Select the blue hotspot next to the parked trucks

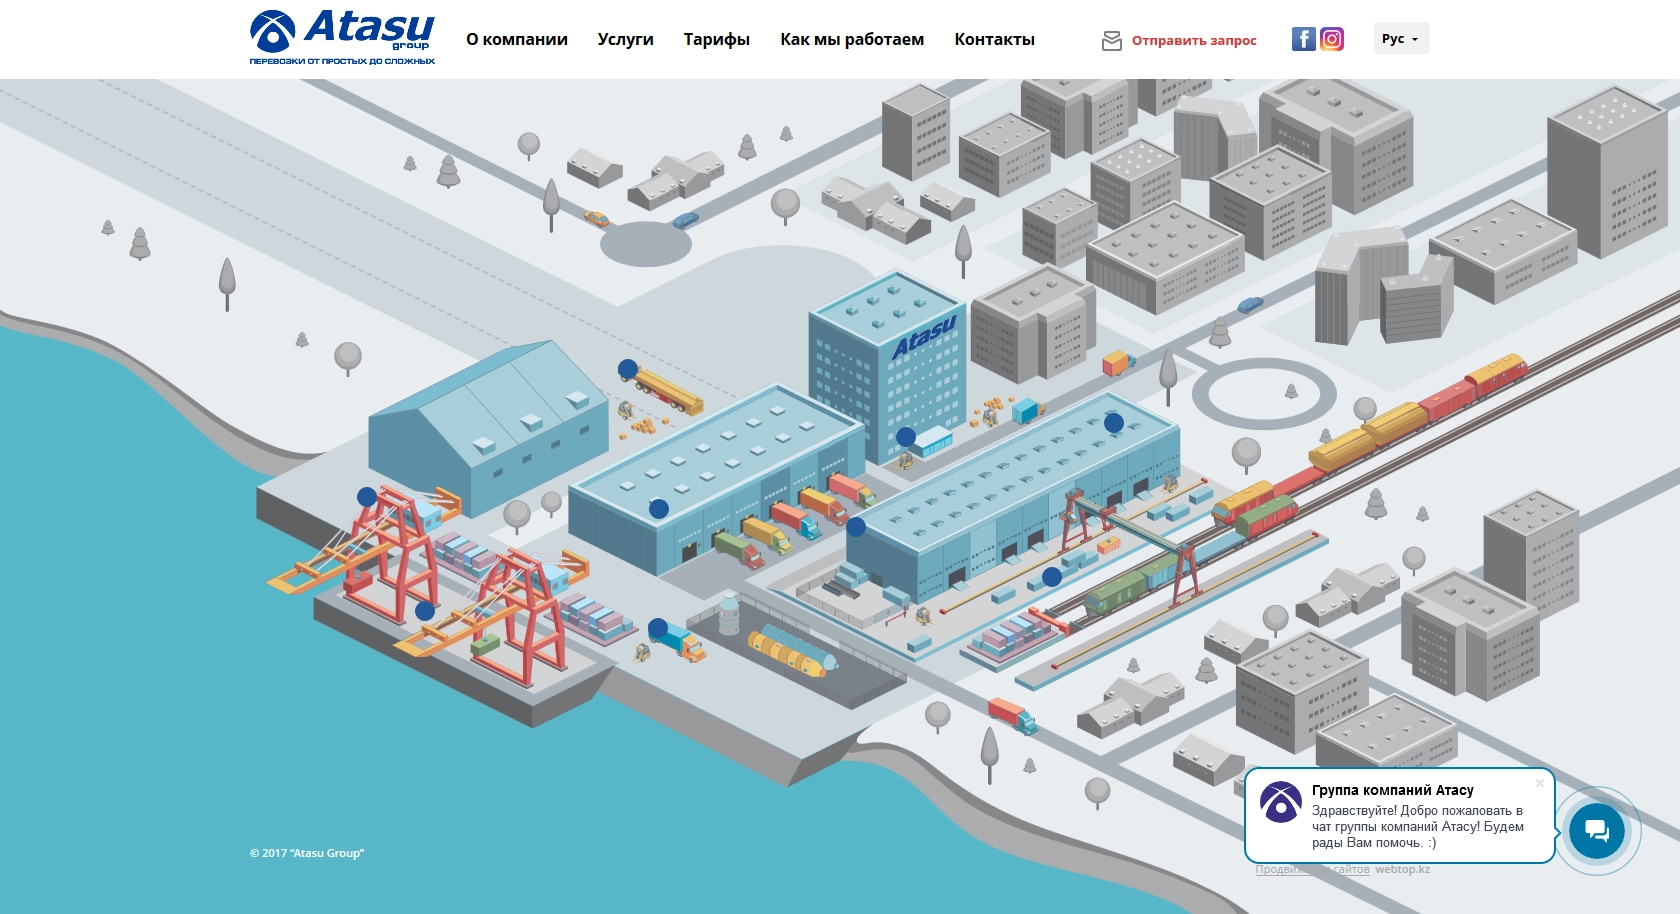(856, 527)
